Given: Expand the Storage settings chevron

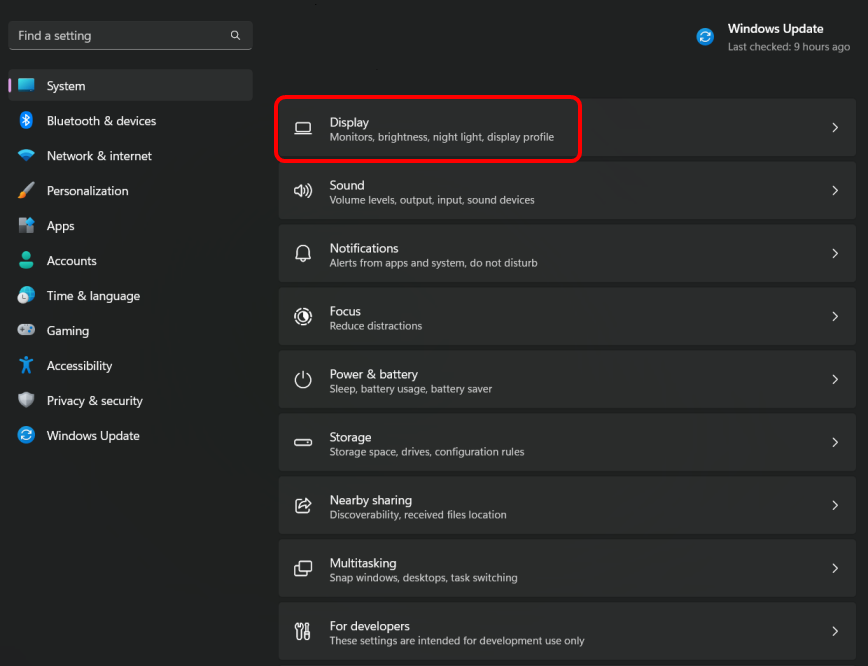Looking at the screenshot, I should [835, 443].
